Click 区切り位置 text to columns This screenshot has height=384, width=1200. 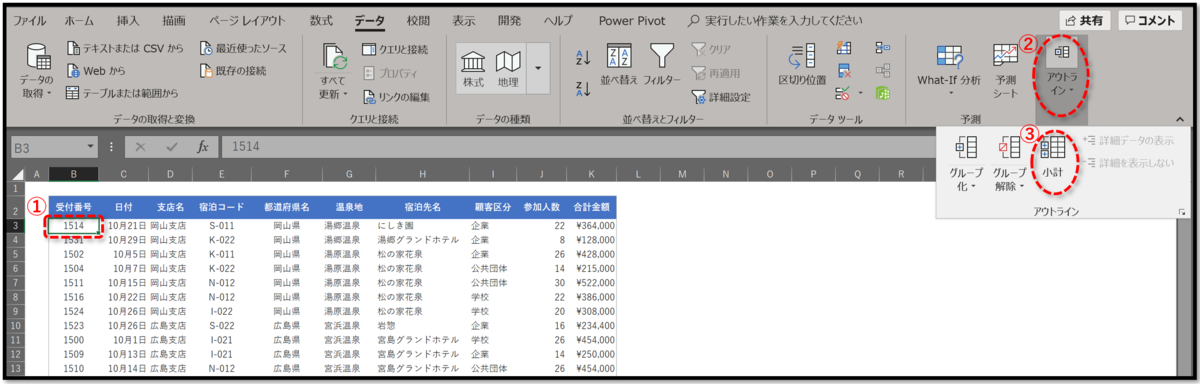[802, 64]
